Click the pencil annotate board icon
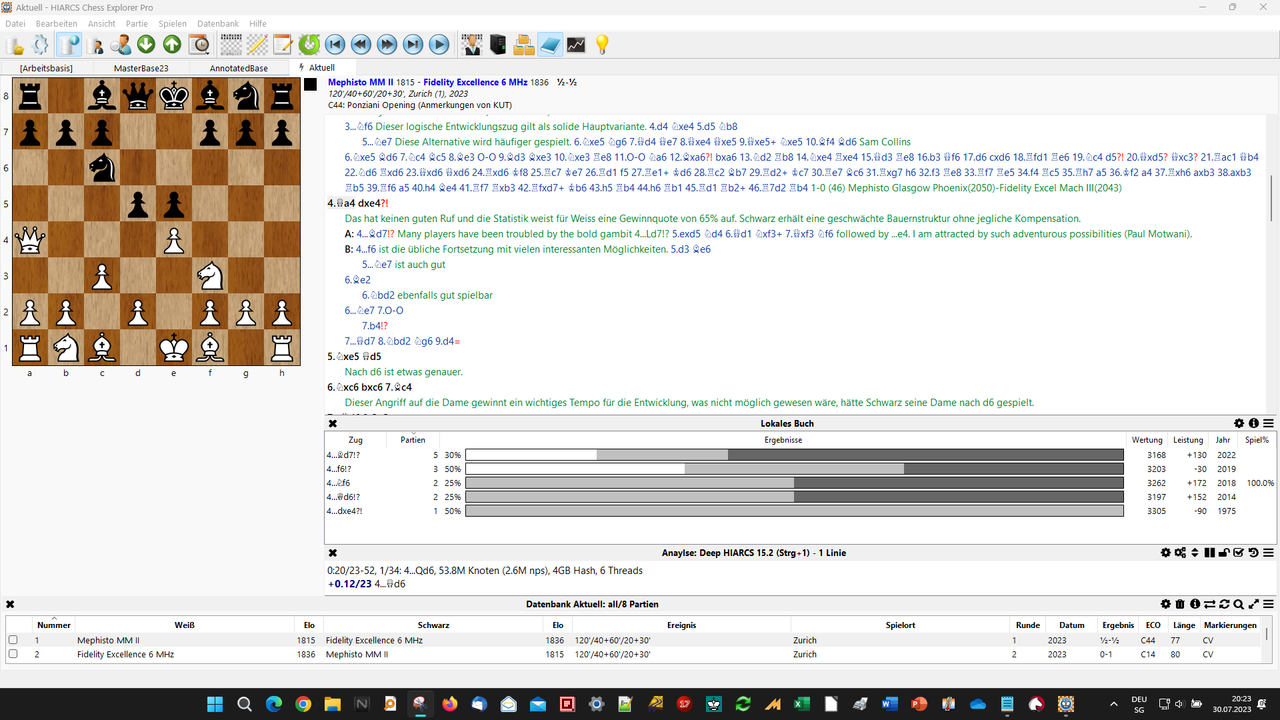Screen dimensions: 1280x720 point(257,44)
